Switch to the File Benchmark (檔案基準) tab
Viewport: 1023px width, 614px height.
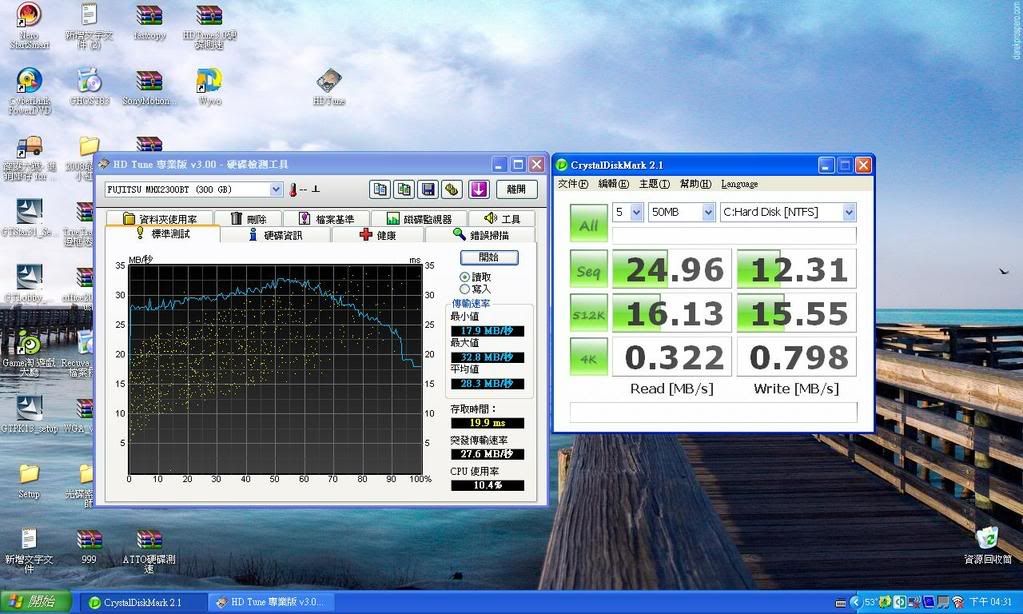(x=326, y=219)
